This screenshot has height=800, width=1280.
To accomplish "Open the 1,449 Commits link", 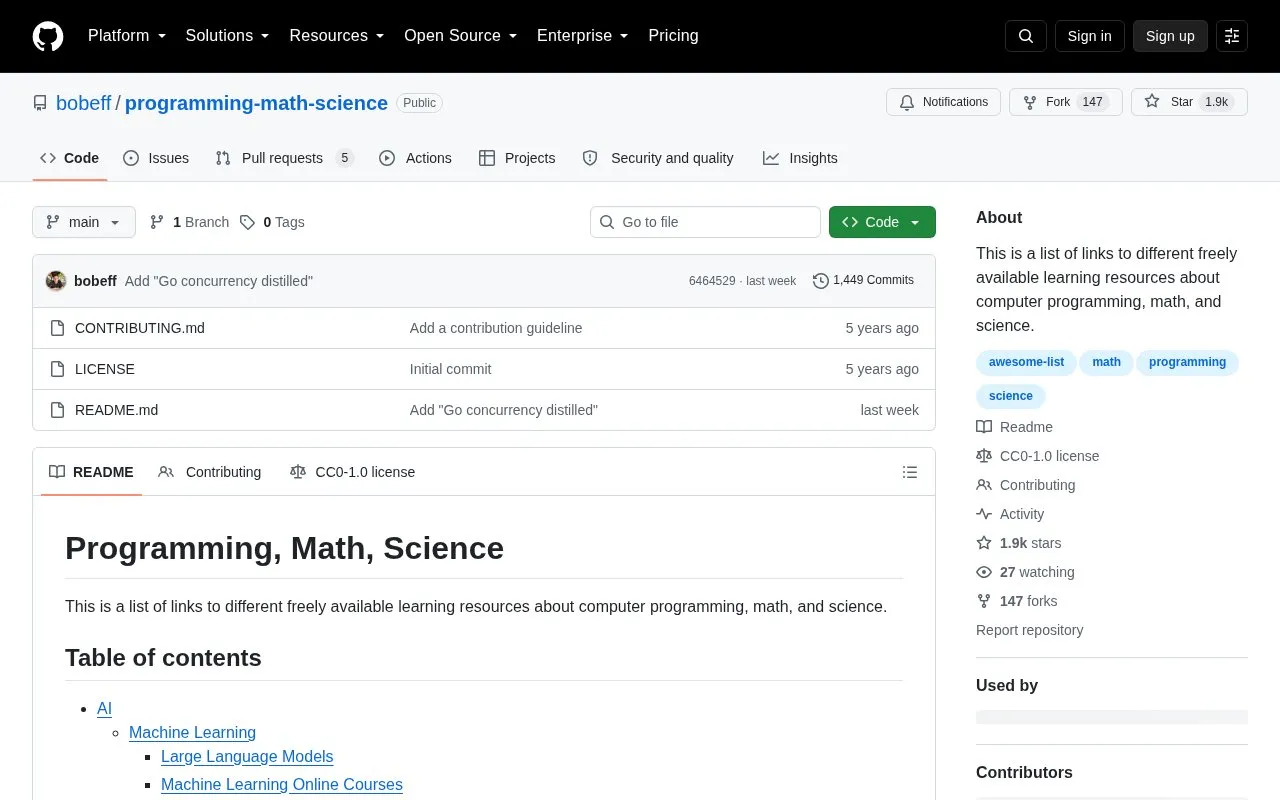I will (x=863, y=281).
